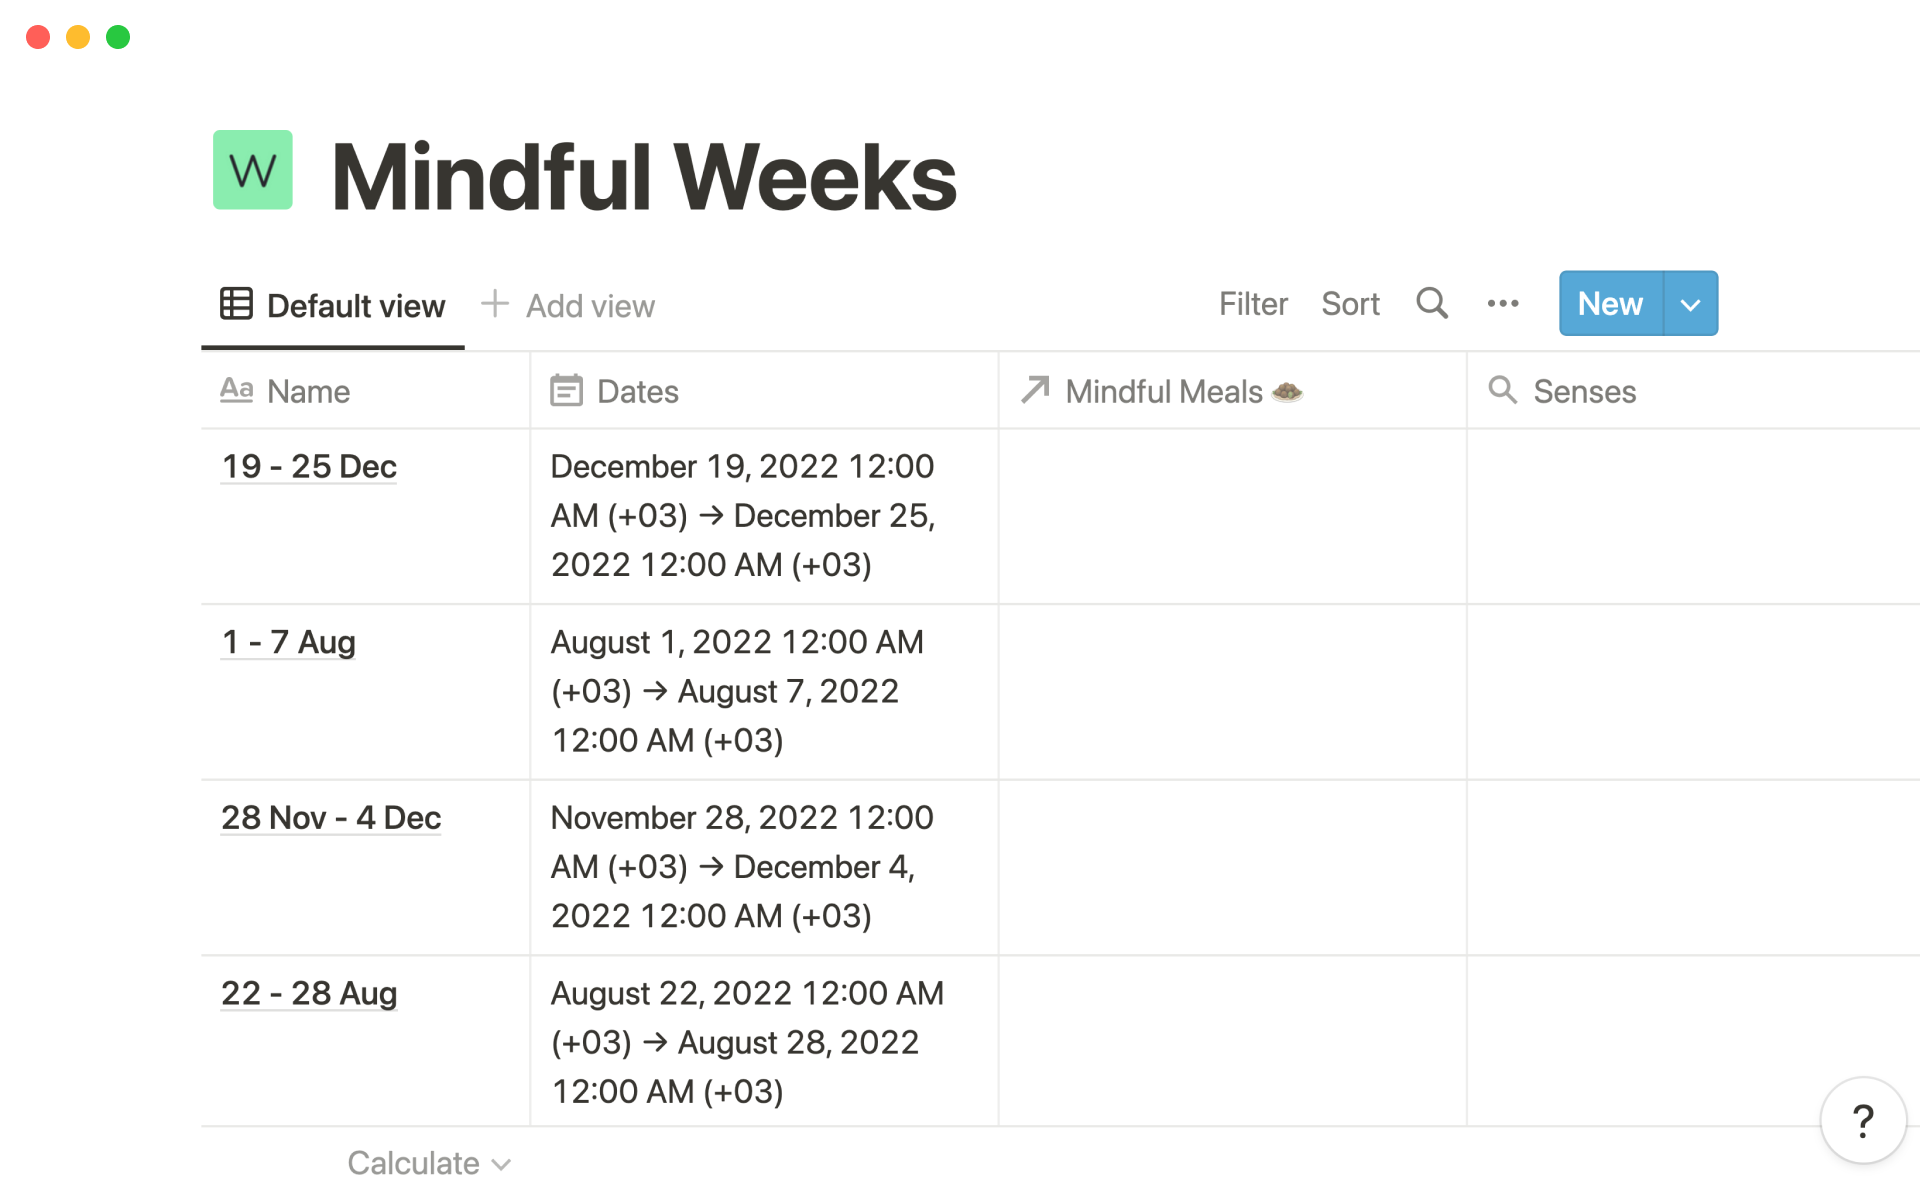Expand the dropdown arrow next to New
Viewport: 1920px width, 1200px height.
tap(1690, 304)
